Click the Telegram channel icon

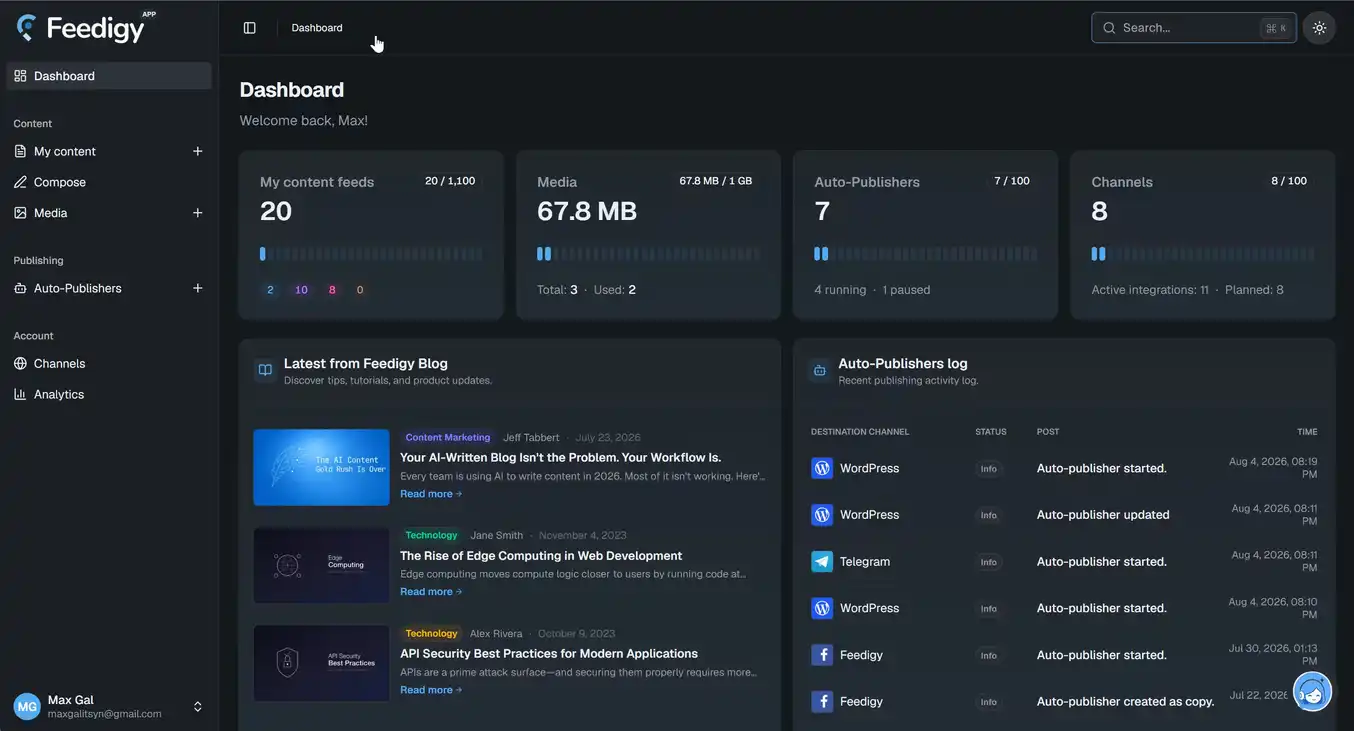click(x=822, y=562)
